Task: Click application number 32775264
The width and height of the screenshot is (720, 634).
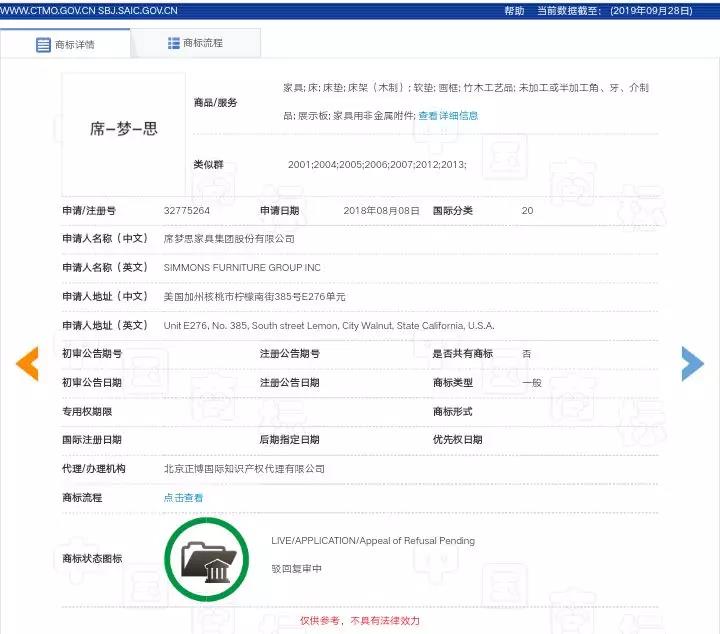Action: tap(187, 211)
